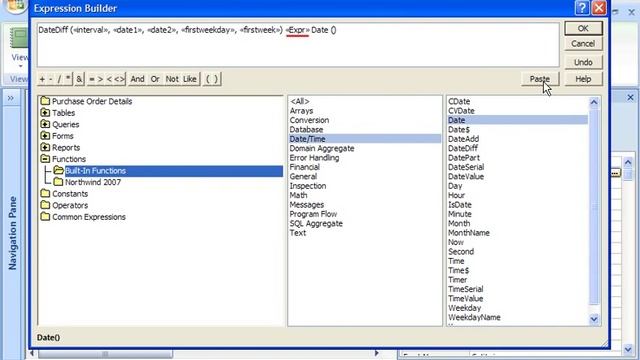Select the Domain Aggregate category

322,148
